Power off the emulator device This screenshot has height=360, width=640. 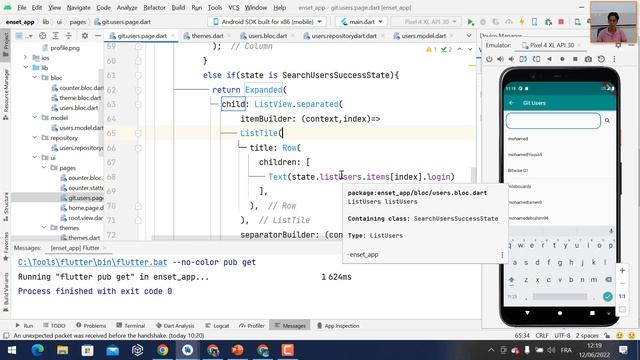(489, 59)
